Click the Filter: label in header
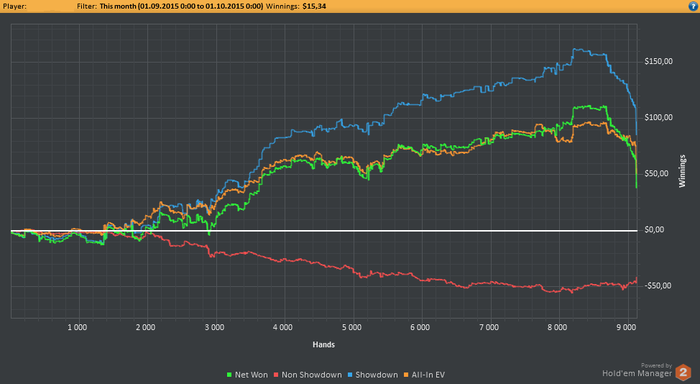Image resolution: width=700 pixels, height=384 pixels. (87, 6)
